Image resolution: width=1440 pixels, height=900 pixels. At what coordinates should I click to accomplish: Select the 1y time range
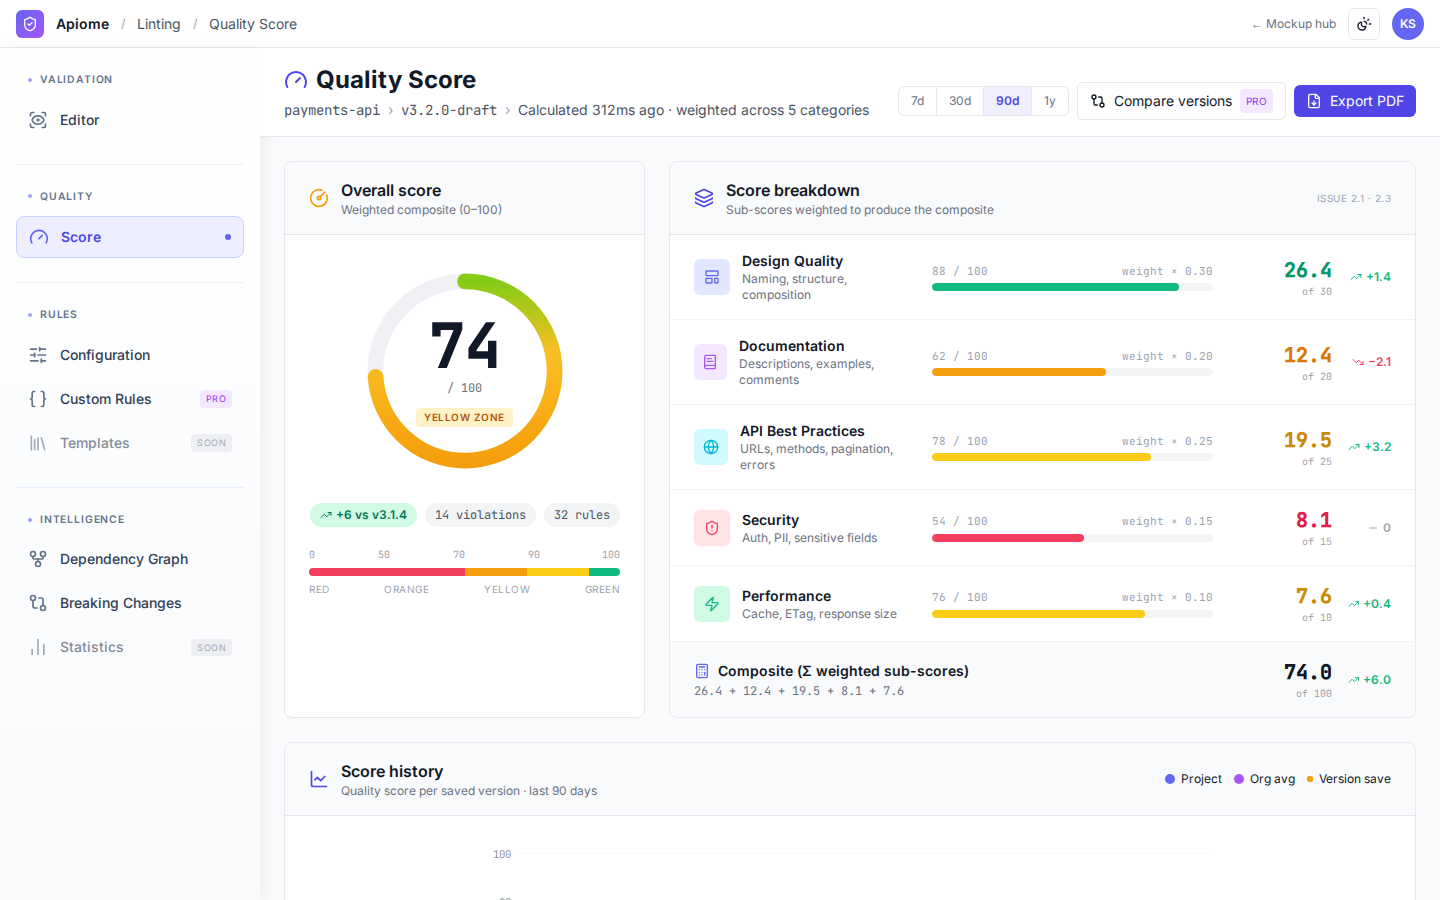pos(1050,101)
